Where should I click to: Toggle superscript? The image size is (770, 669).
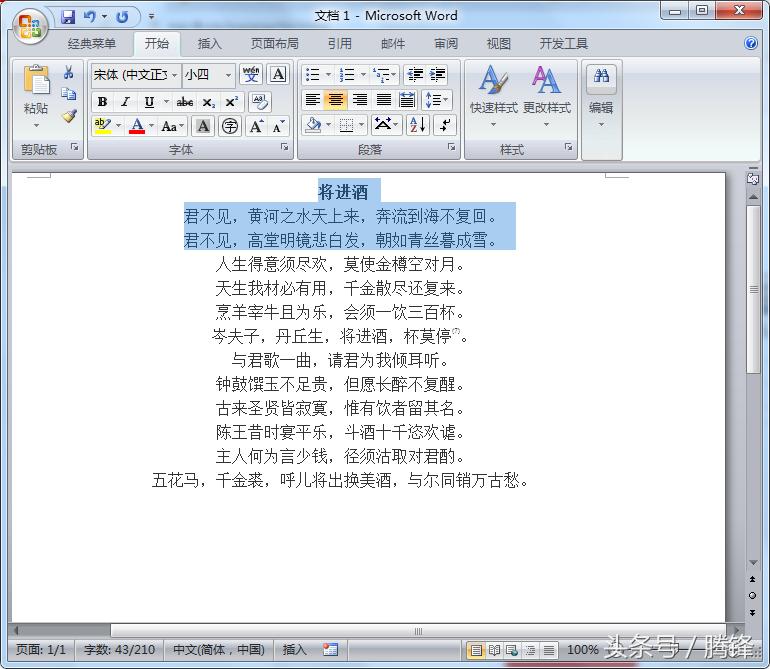[x=231, y=102]
